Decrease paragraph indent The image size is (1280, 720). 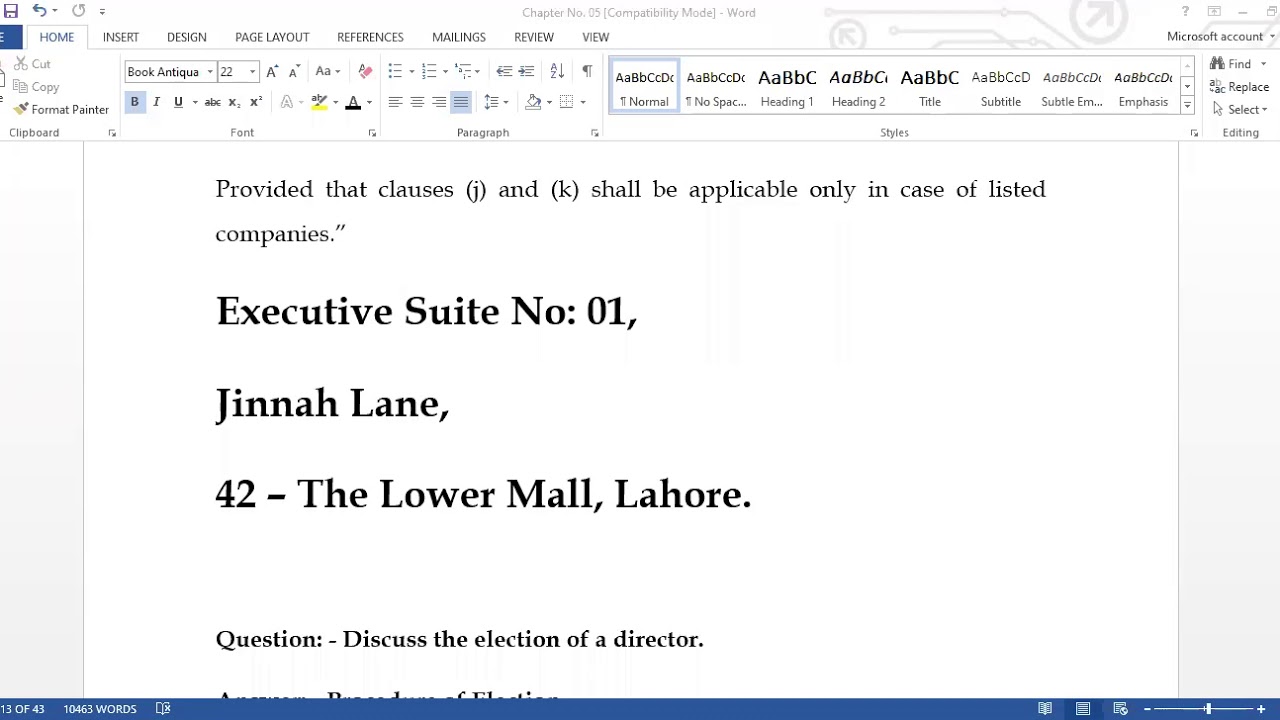point(504,72)
